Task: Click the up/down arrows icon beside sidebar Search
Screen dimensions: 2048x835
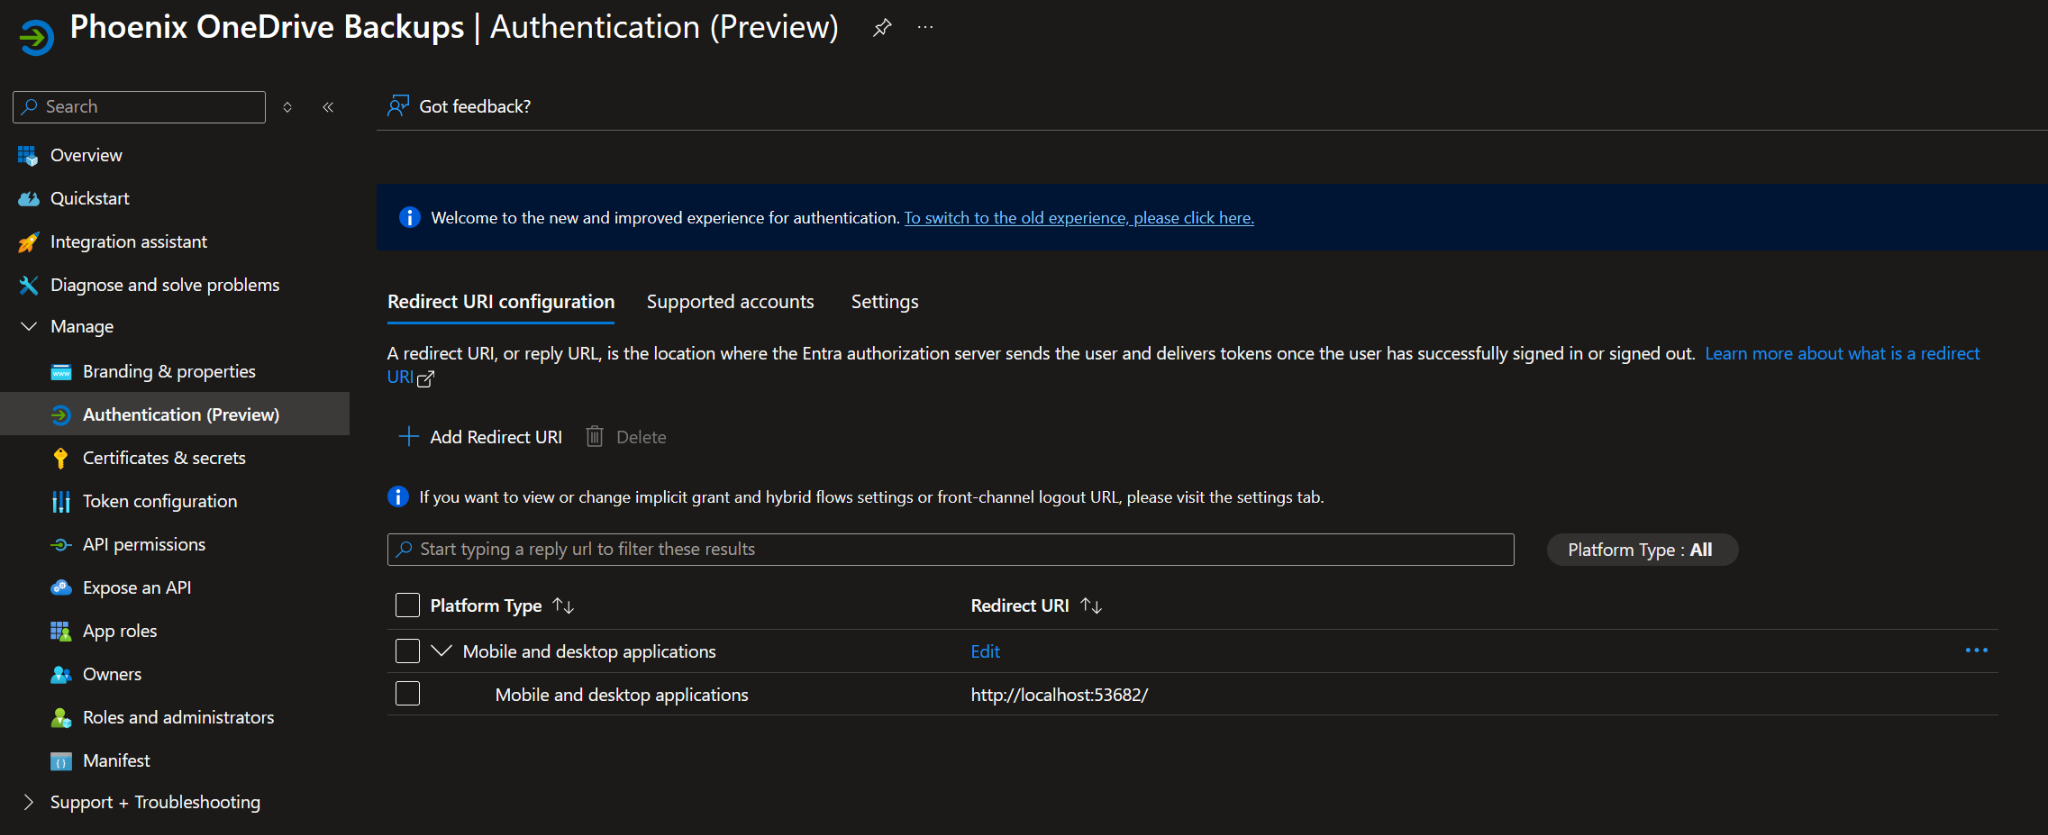Action: tap(288, 107)
